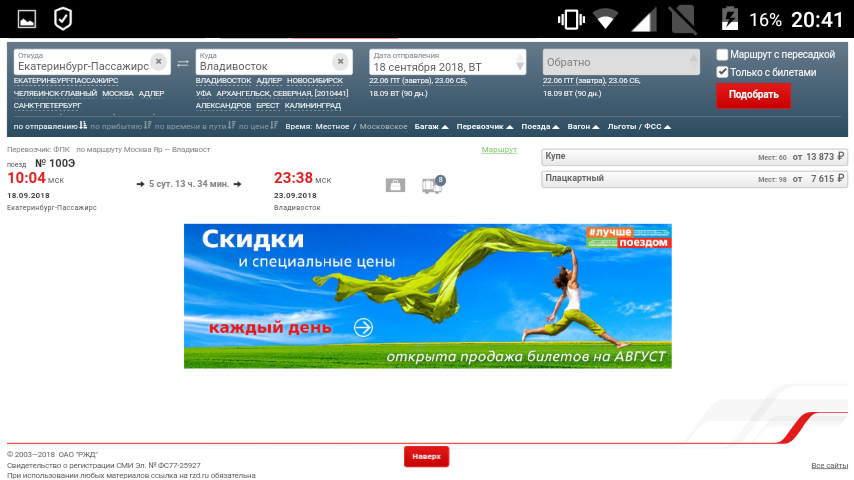Click the Обратно return date field
The width and height of the screenshot is (854, 480).
coord(620,62)
